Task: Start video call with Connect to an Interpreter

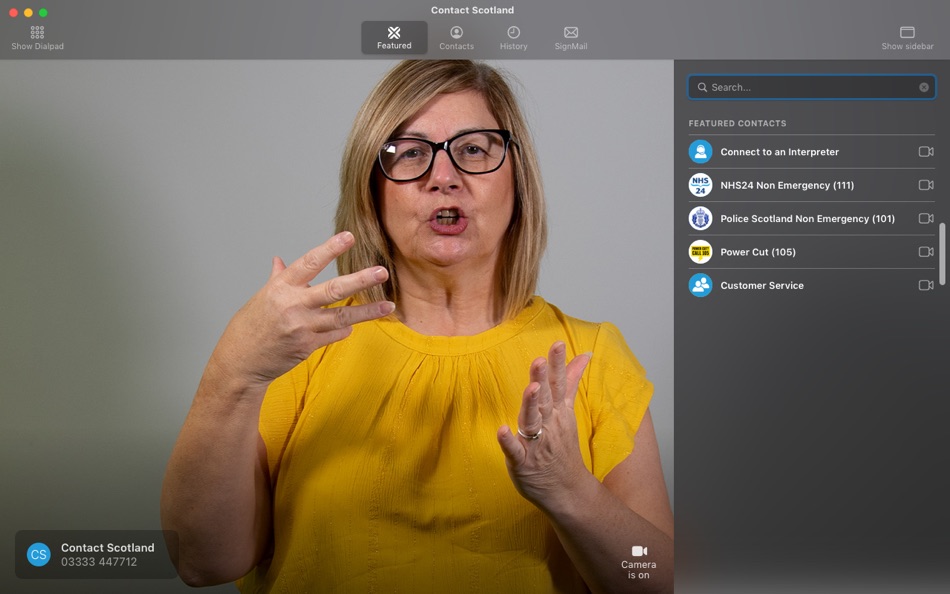Action: point(926,151)
